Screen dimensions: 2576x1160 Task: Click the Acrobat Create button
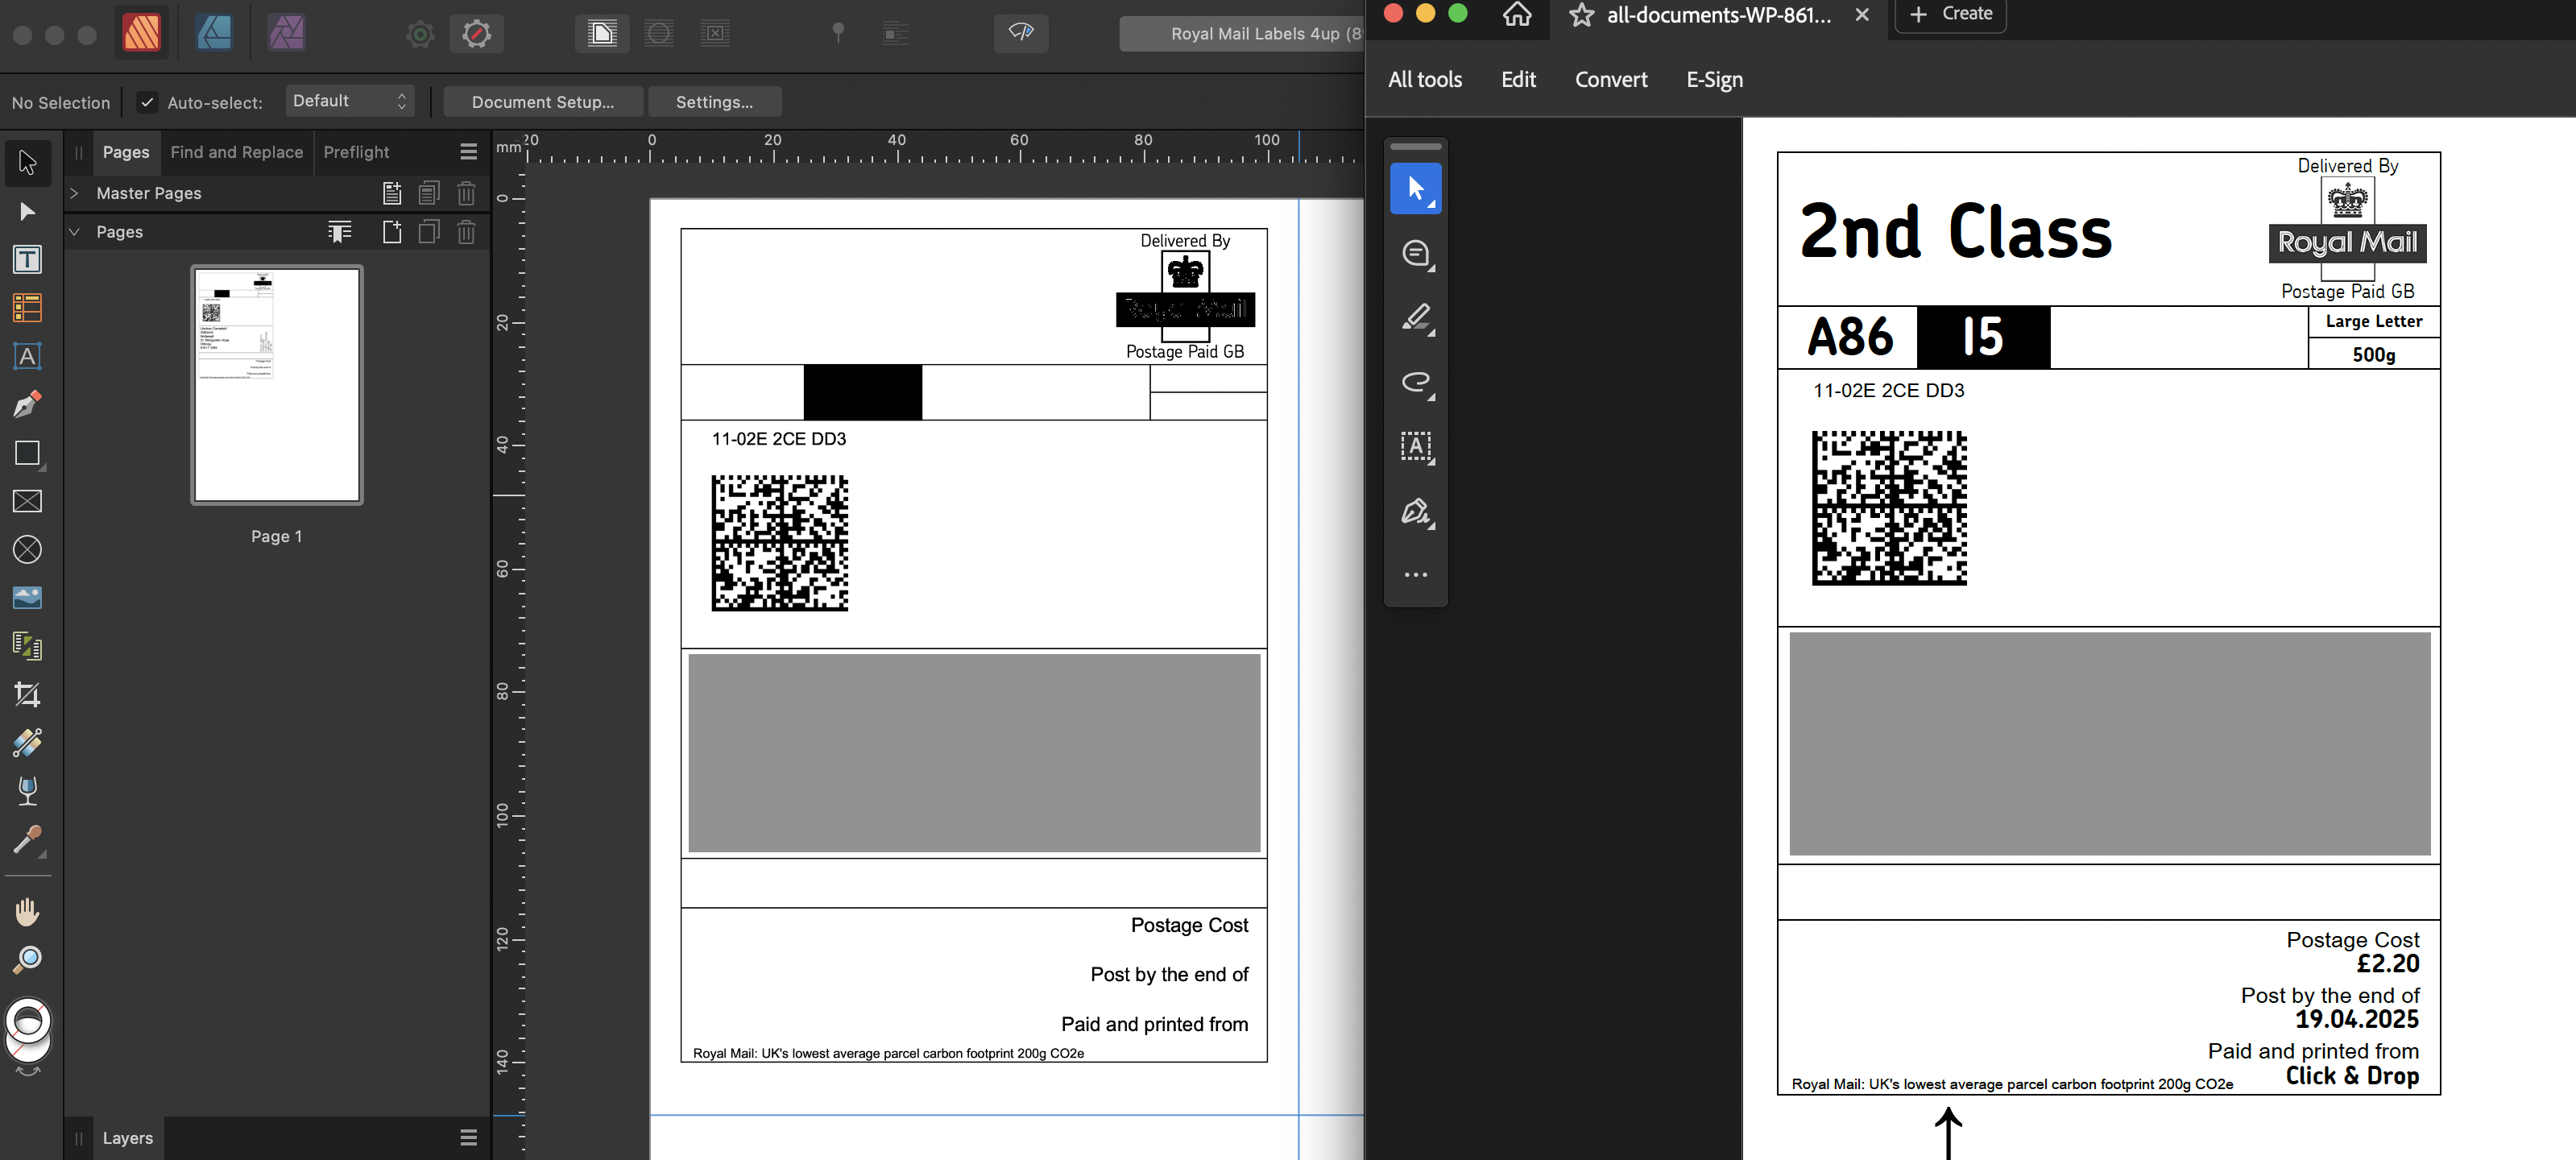[1950, 14]
